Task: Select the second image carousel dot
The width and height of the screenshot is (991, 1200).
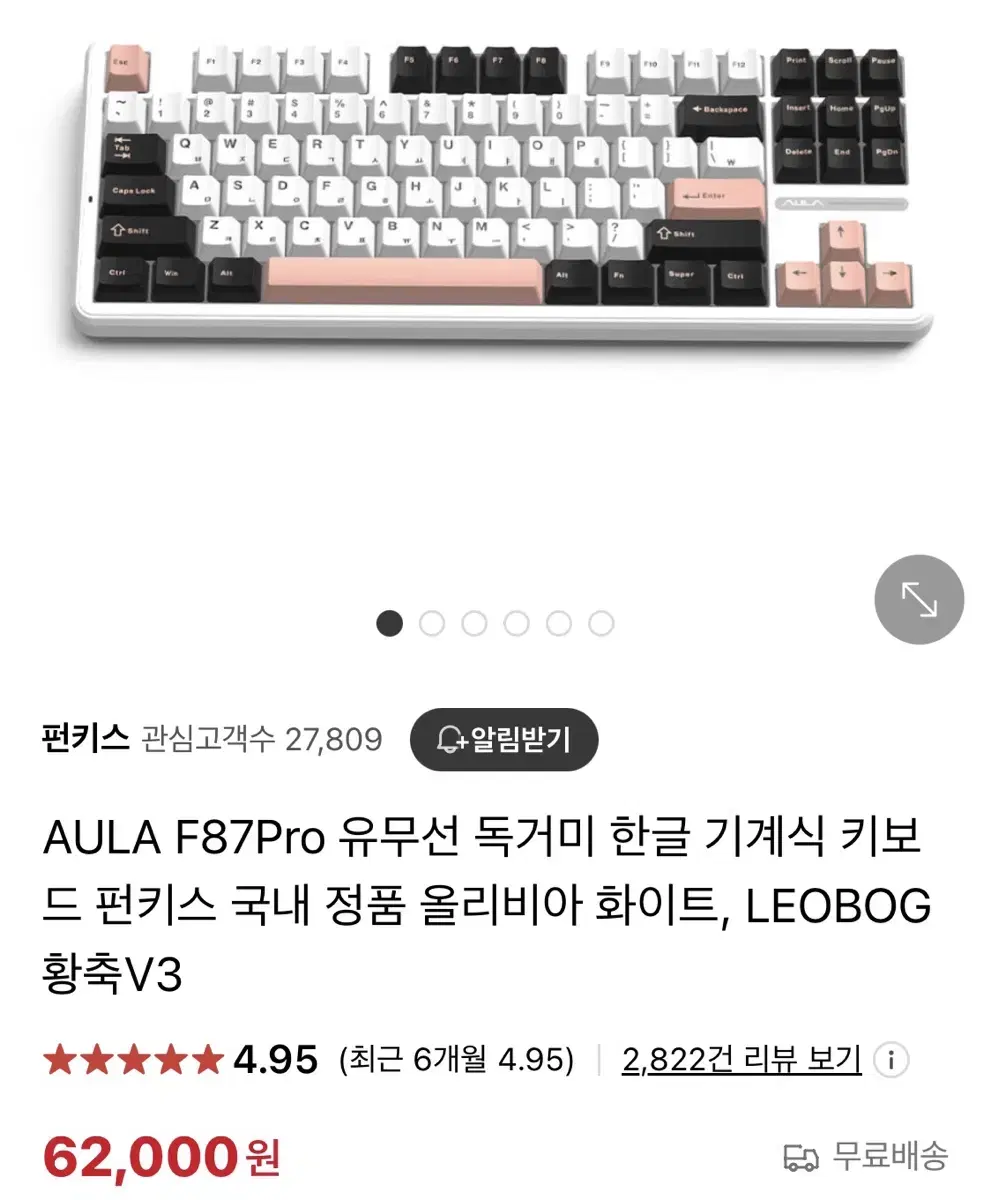Action: 432,624
